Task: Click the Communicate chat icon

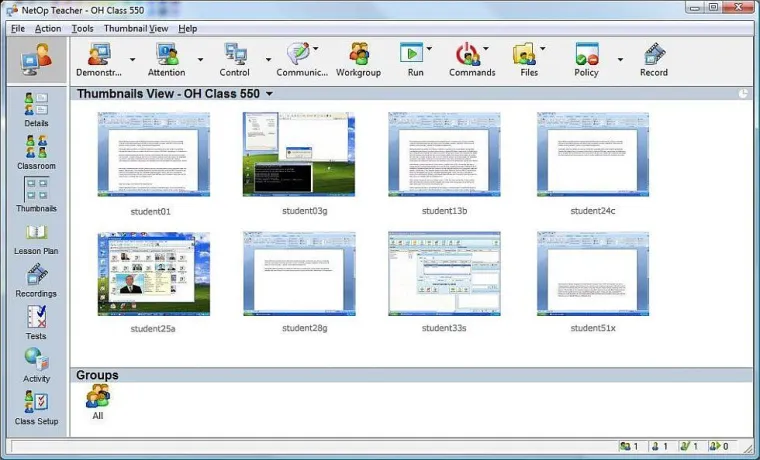Action: pyautogui.click(x=298, y=55)
